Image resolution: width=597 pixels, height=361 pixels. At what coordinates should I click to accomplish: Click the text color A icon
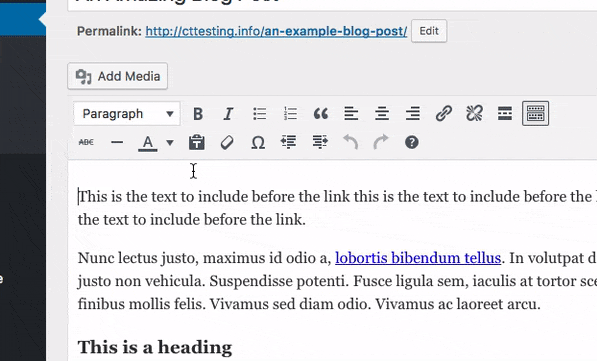pyautogui.click(x=148, y=143)
